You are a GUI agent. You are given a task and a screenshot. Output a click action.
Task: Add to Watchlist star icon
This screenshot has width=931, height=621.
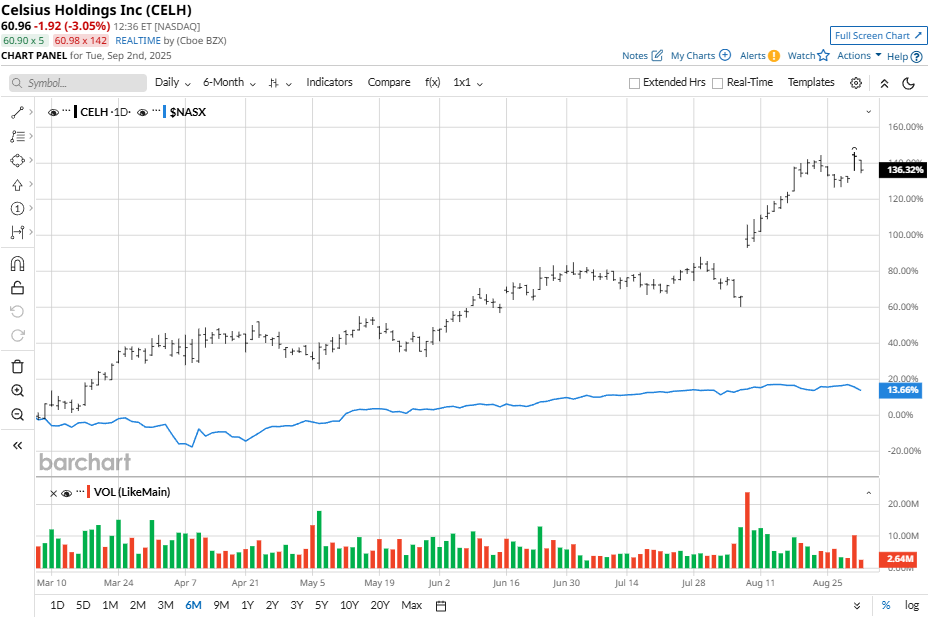click(x=824, y=55)
